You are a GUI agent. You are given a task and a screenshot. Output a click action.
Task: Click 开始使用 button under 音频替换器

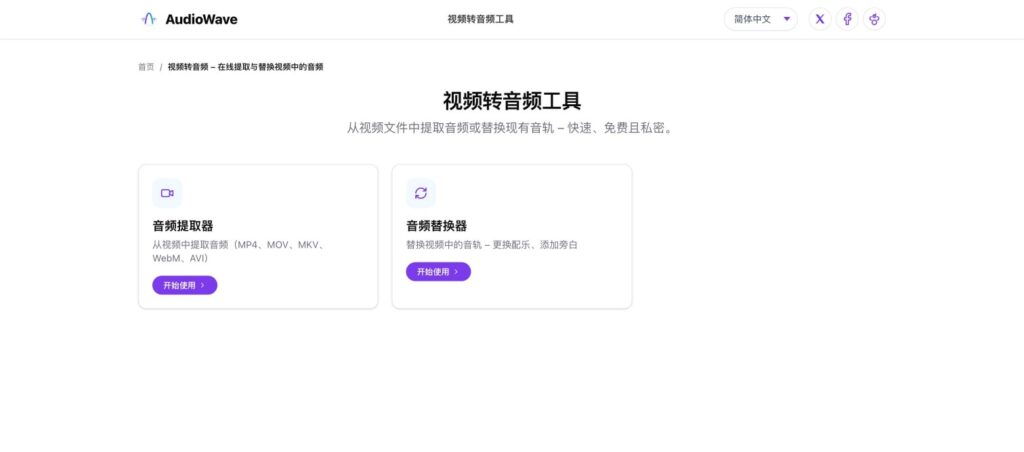(438, 272)
